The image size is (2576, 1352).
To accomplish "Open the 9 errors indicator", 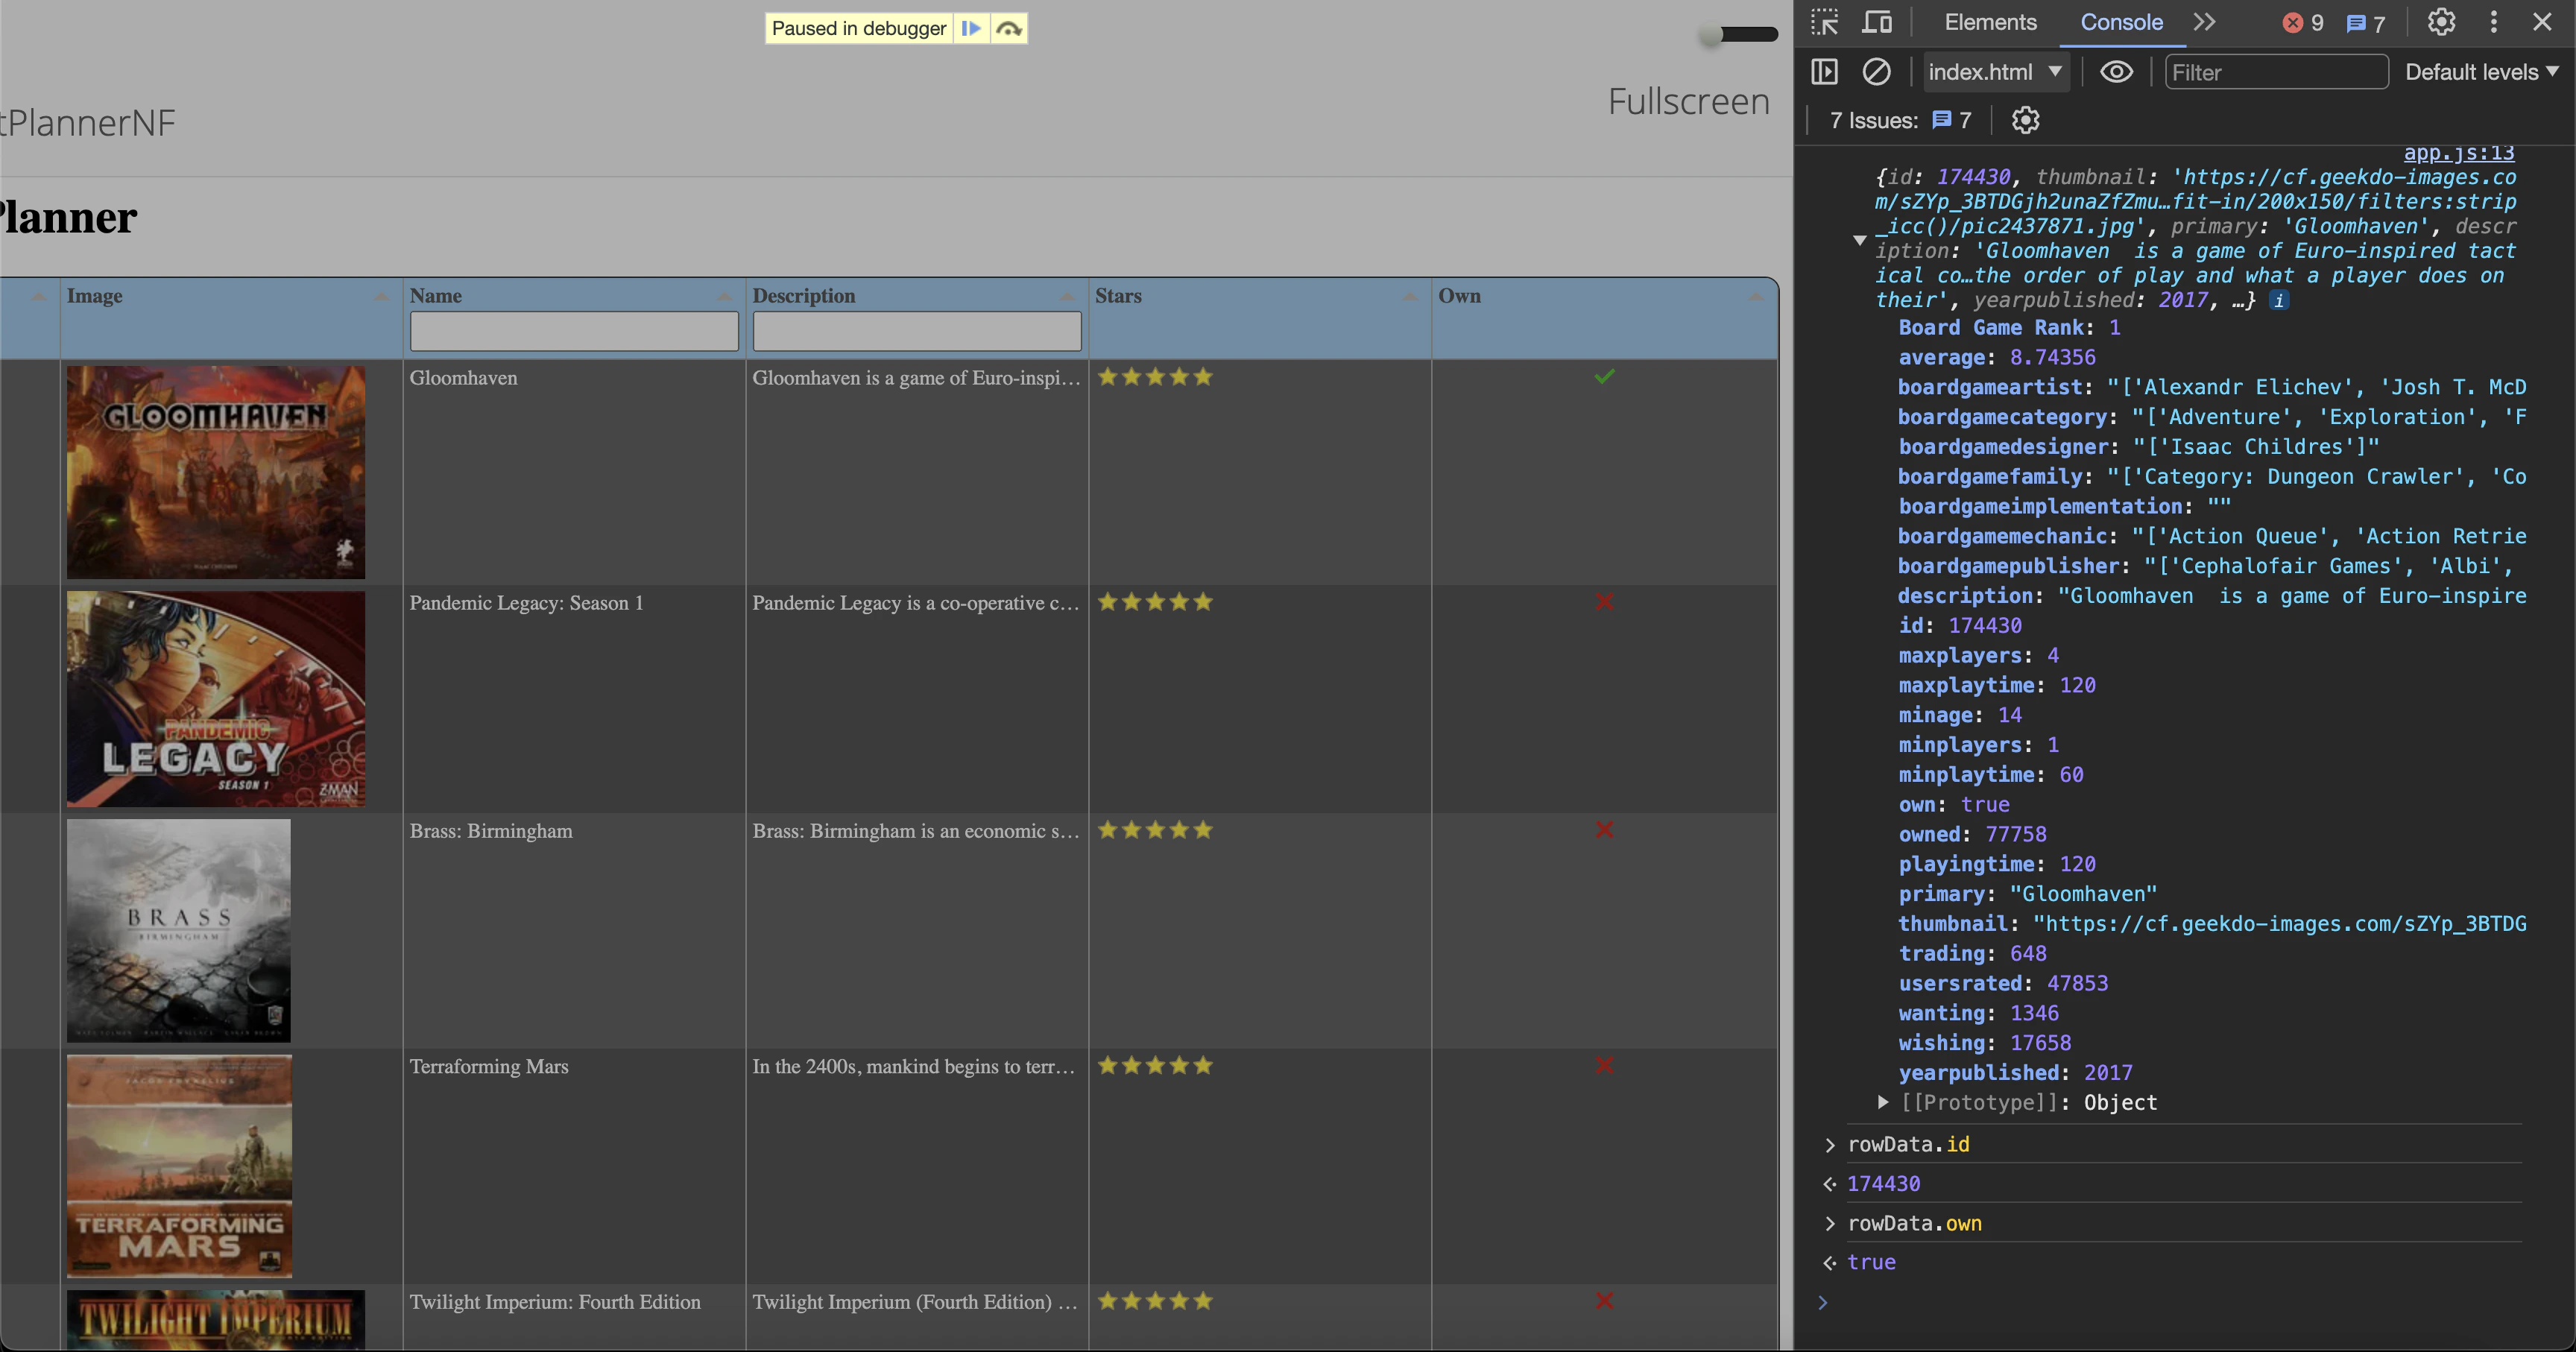I will coord(2303,23).
